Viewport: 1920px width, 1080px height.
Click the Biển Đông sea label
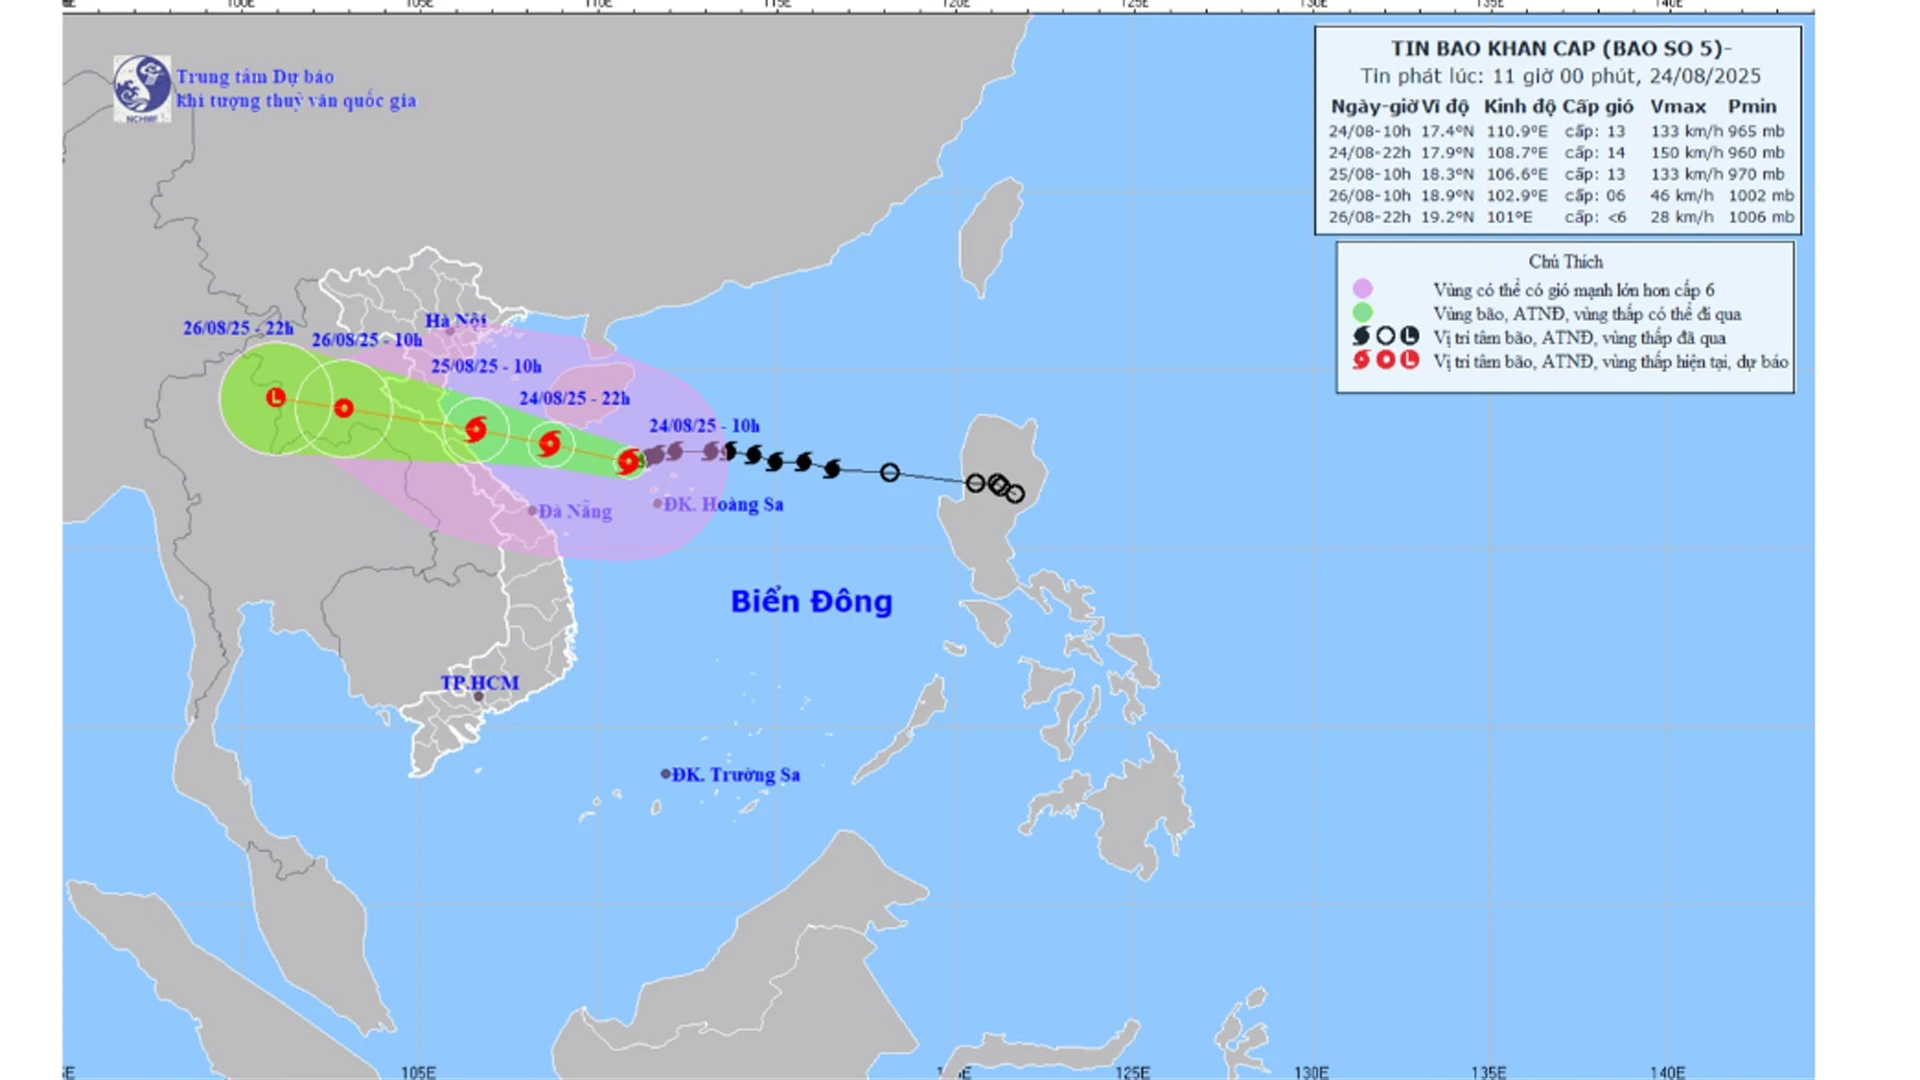tap(811, 601)
